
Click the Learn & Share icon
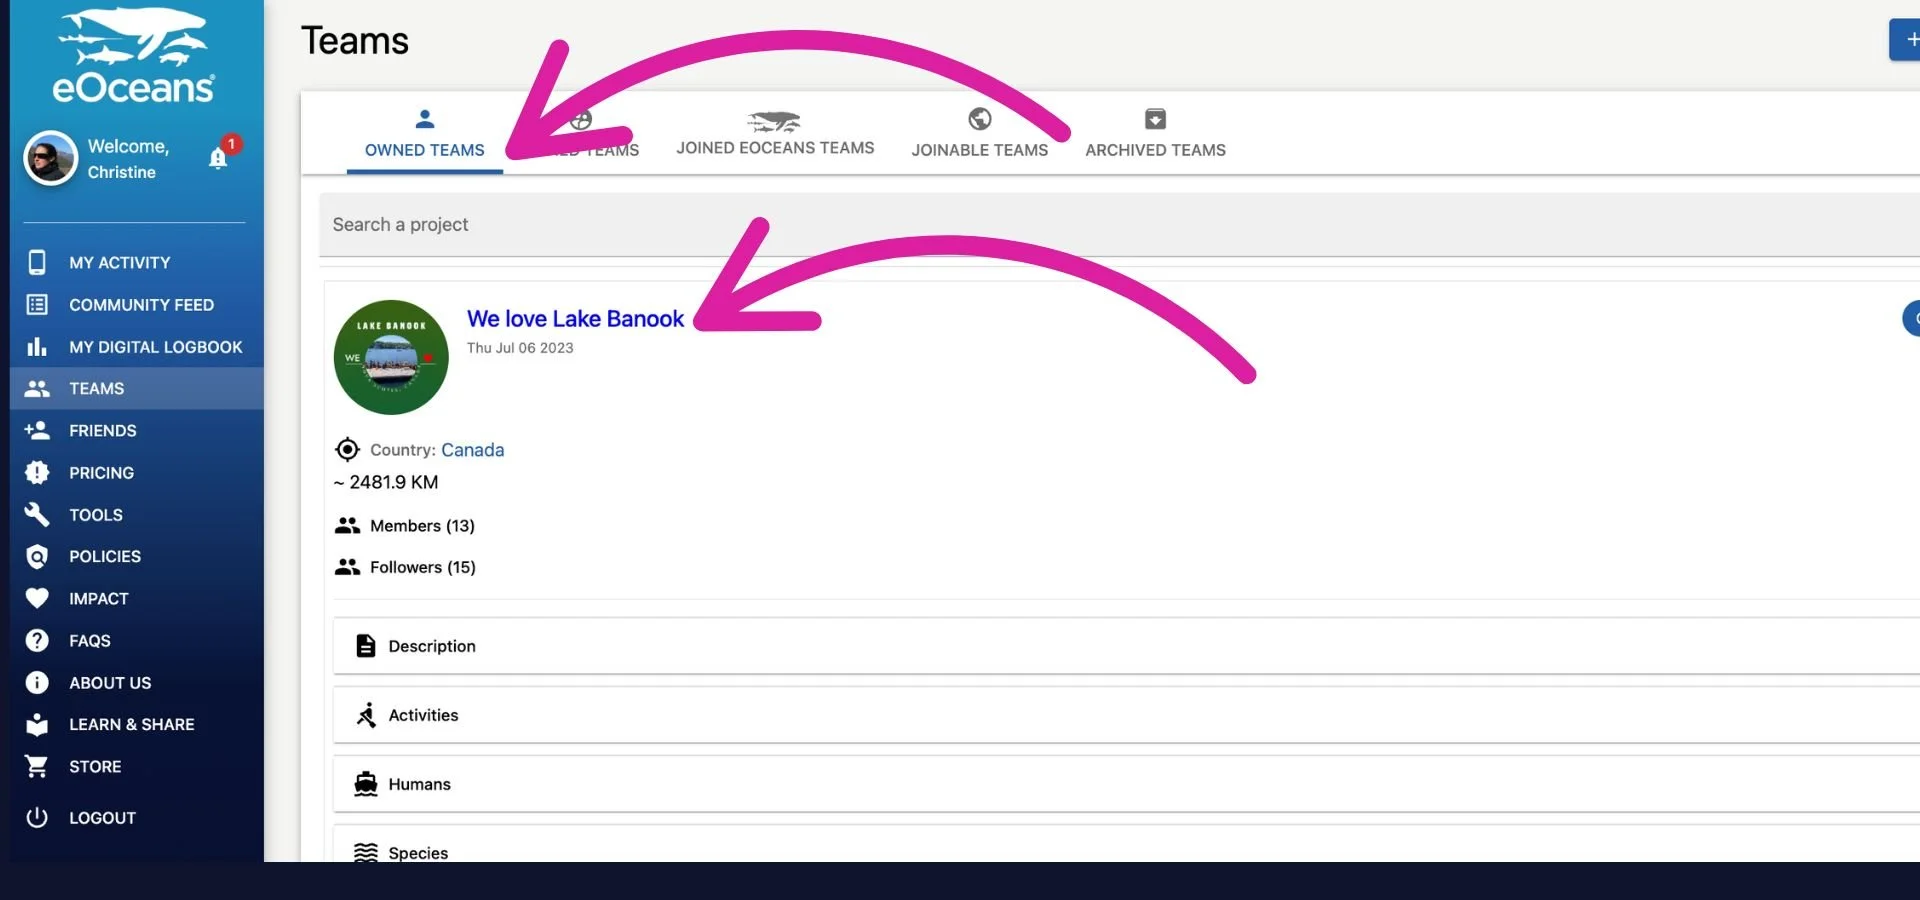37,724
